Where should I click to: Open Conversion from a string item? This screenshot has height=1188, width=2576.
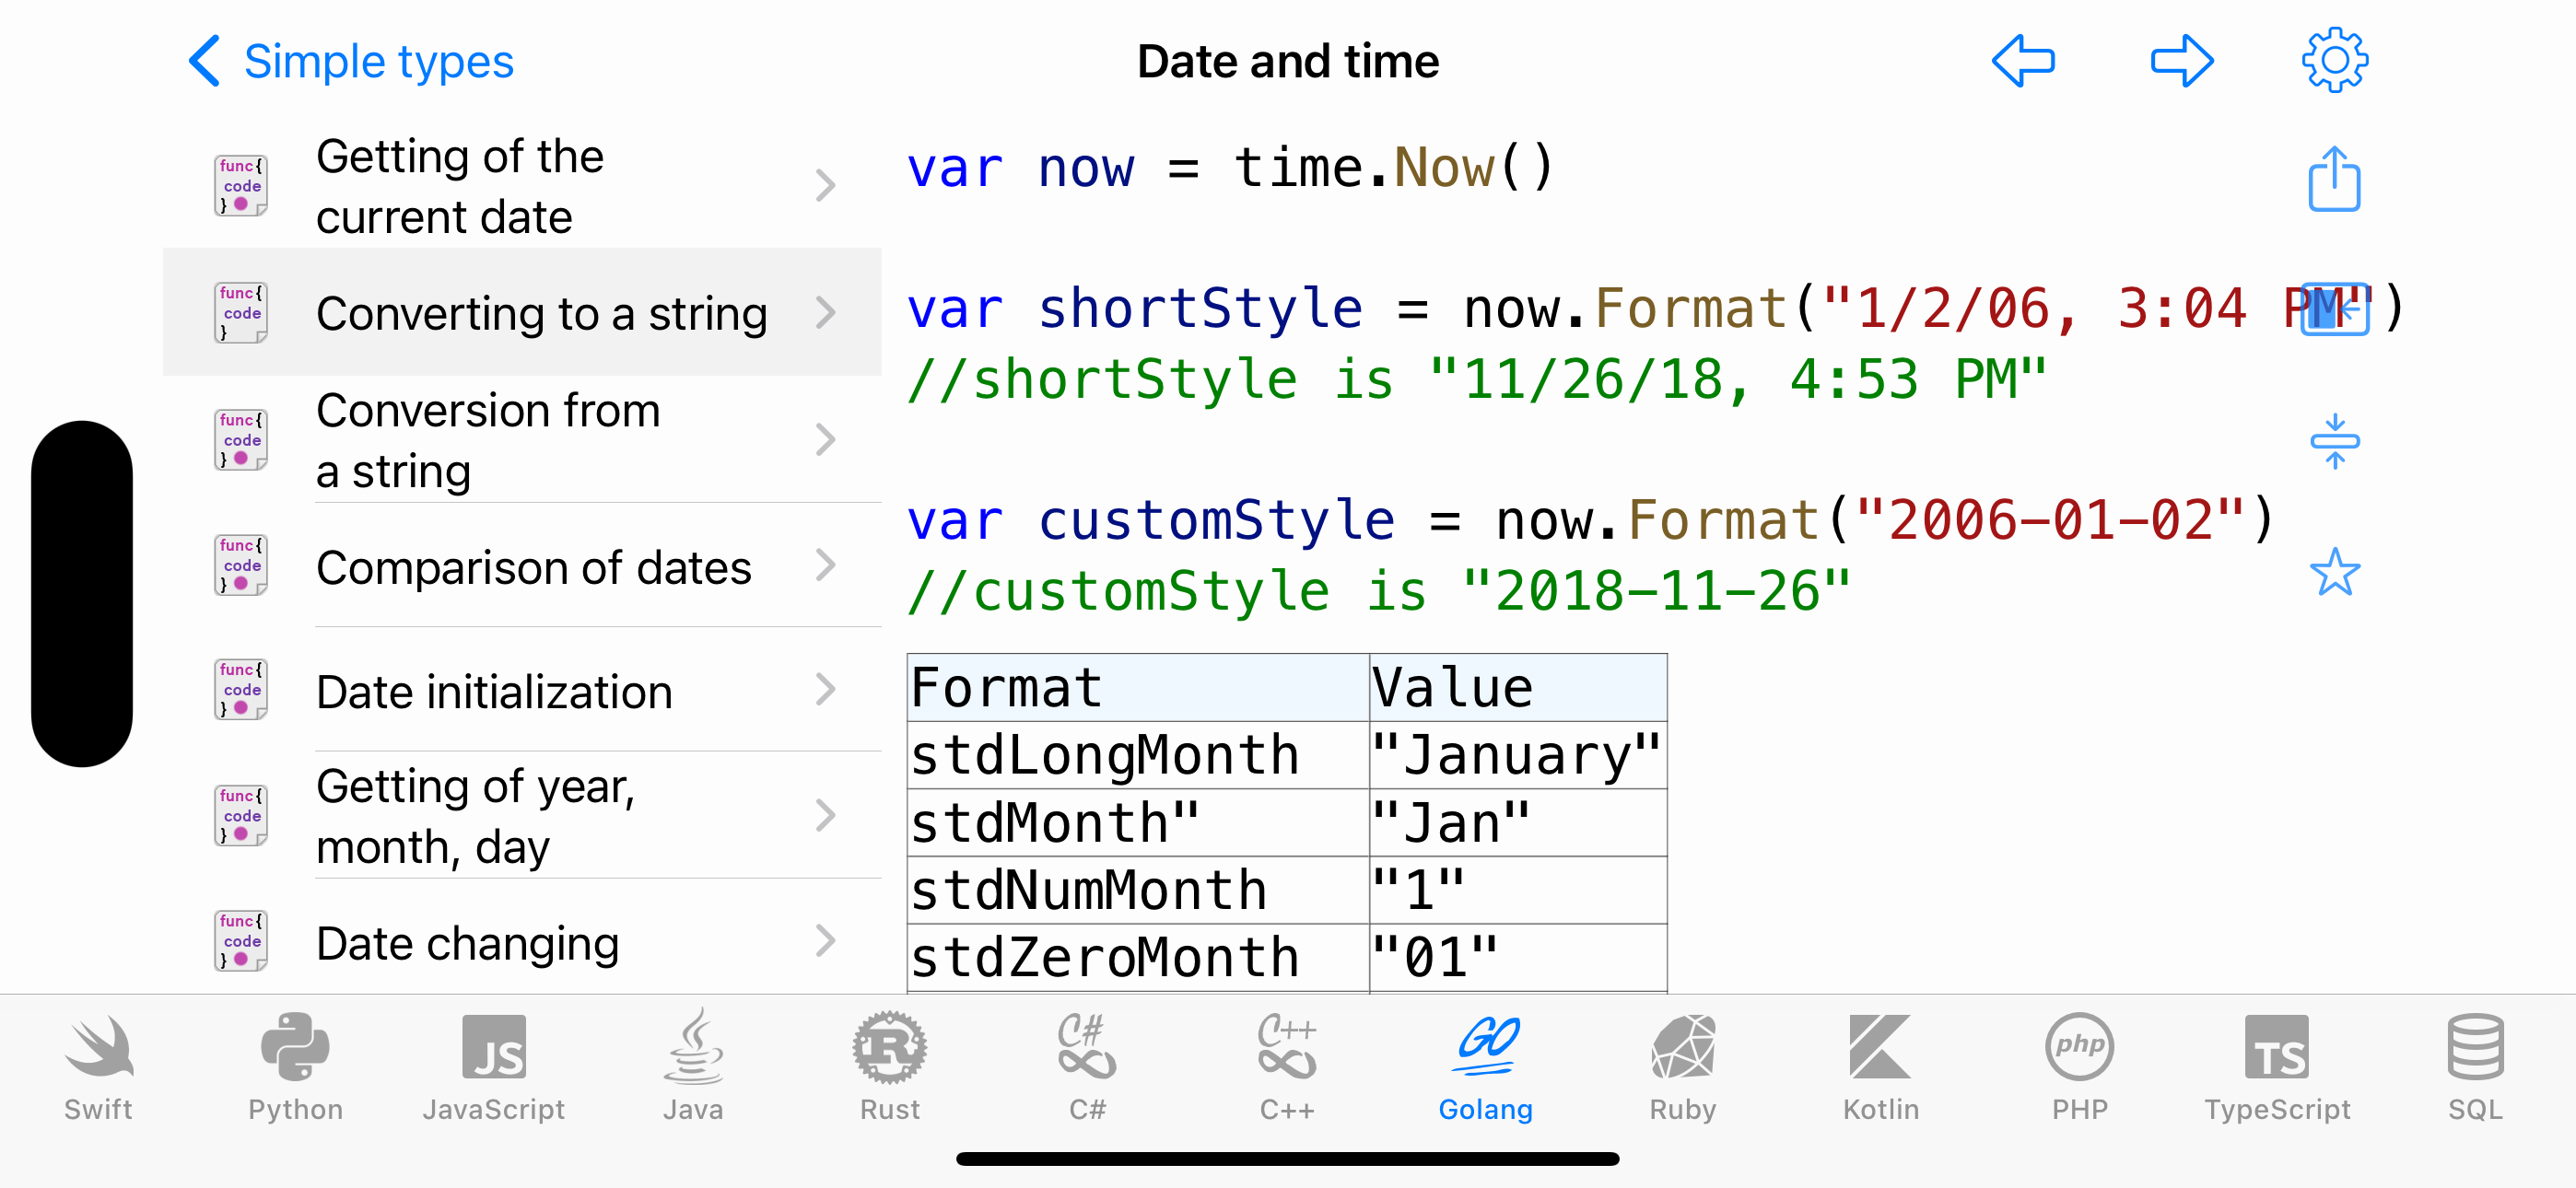[x=522, y=439]
